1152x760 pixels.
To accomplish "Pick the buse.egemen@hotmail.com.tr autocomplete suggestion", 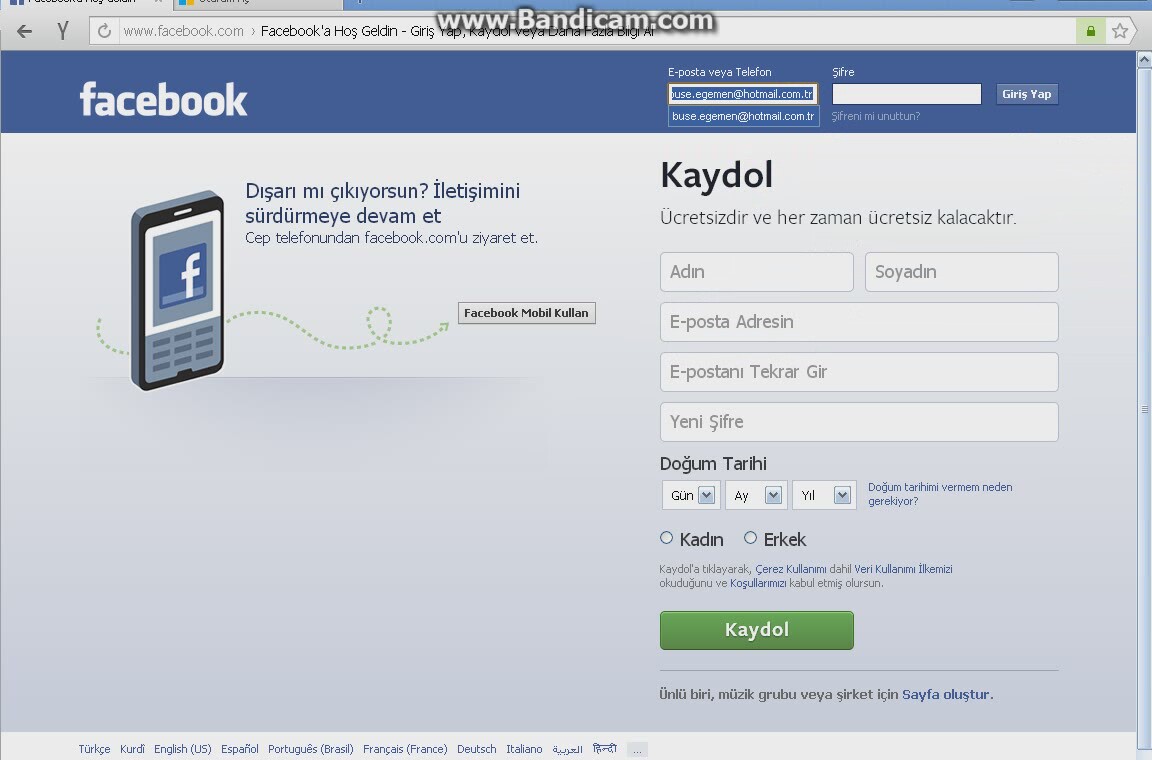I will click(x=744, y=116).
